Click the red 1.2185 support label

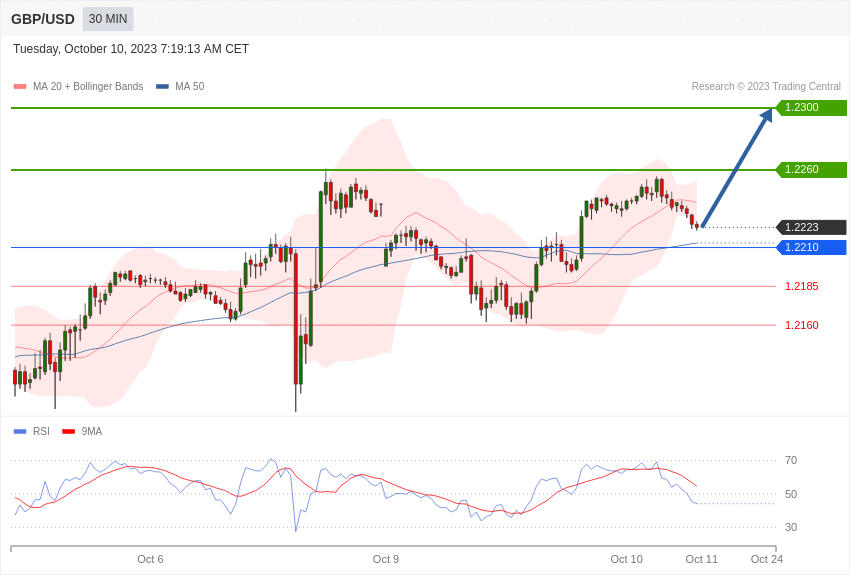coord(802,286)
